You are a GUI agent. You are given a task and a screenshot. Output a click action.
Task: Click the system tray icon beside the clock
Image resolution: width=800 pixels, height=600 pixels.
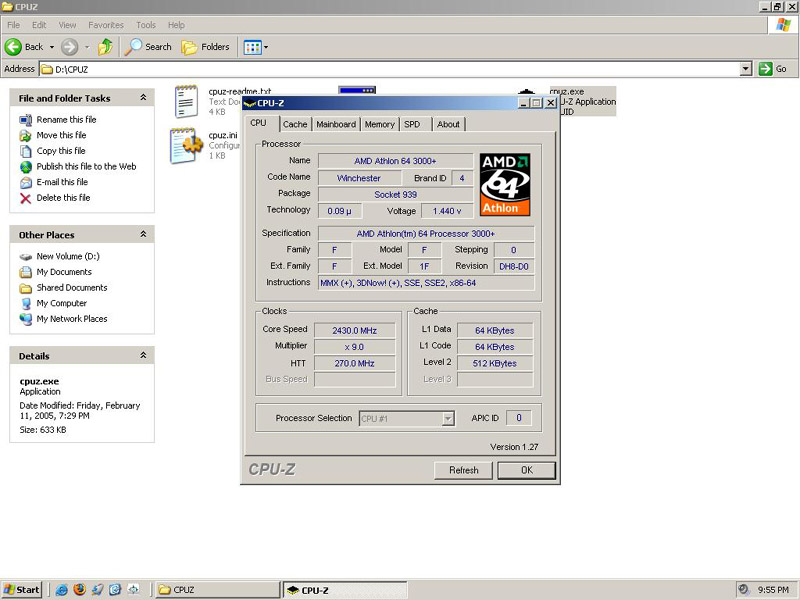[743, 590]
